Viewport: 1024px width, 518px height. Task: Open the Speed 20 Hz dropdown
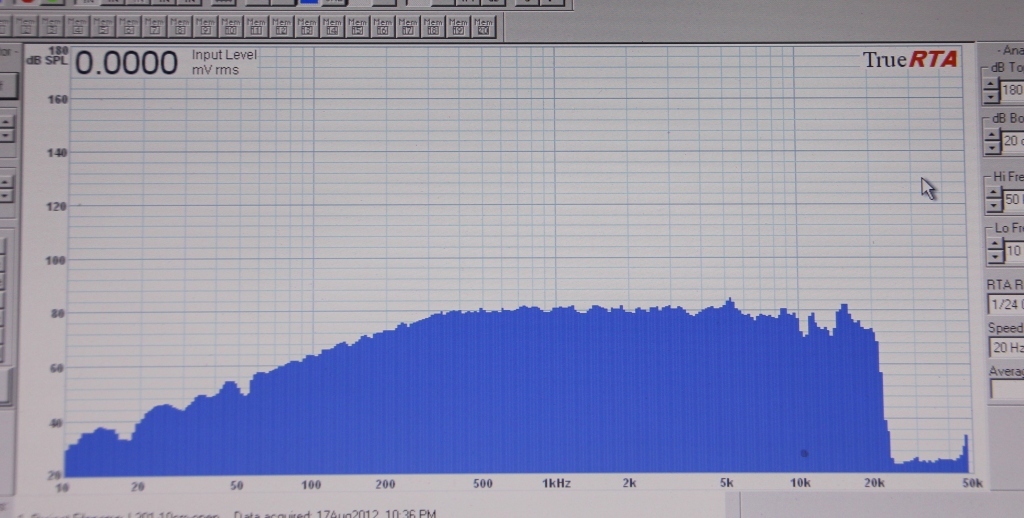[1005, 347]
